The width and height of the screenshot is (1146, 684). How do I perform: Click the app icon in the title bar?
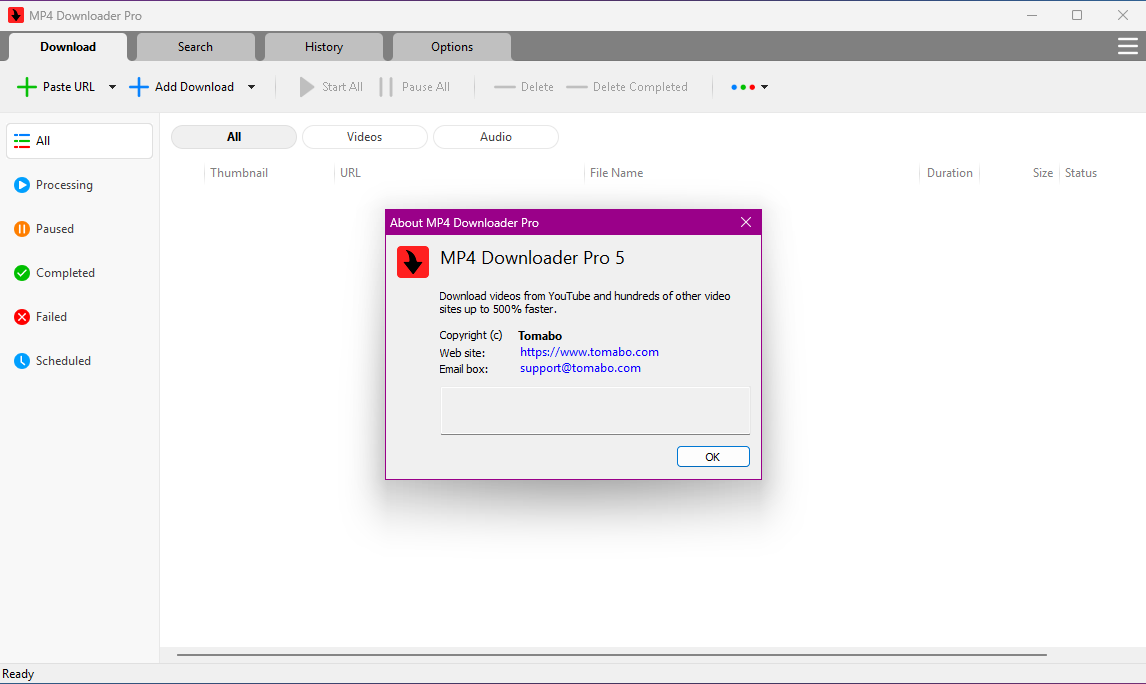[15, 15]
